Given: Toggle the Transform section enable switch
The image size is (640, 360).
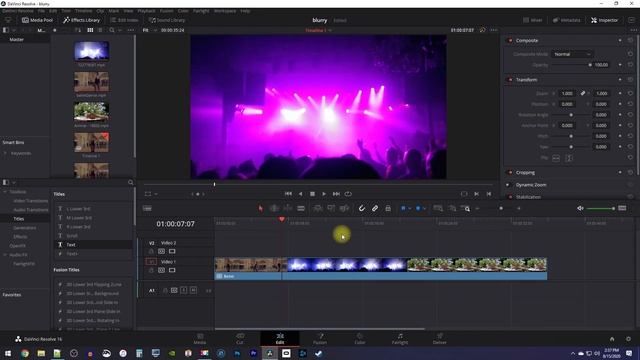Looking at the screenshot, I should (x=510, y=80).
